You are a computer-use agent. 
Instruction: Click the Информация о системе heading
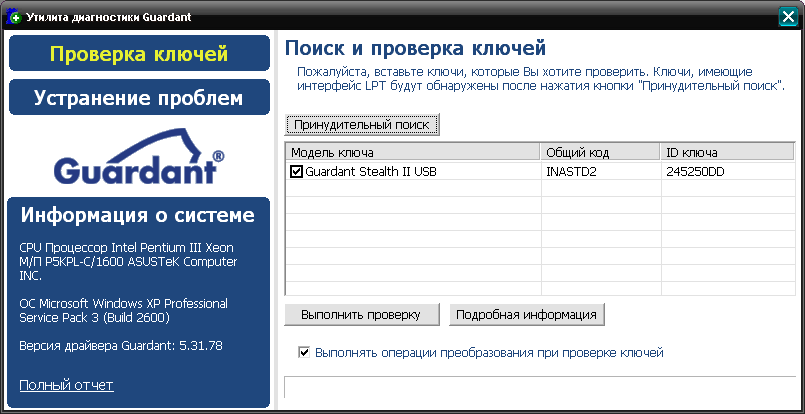coord(138,215)
